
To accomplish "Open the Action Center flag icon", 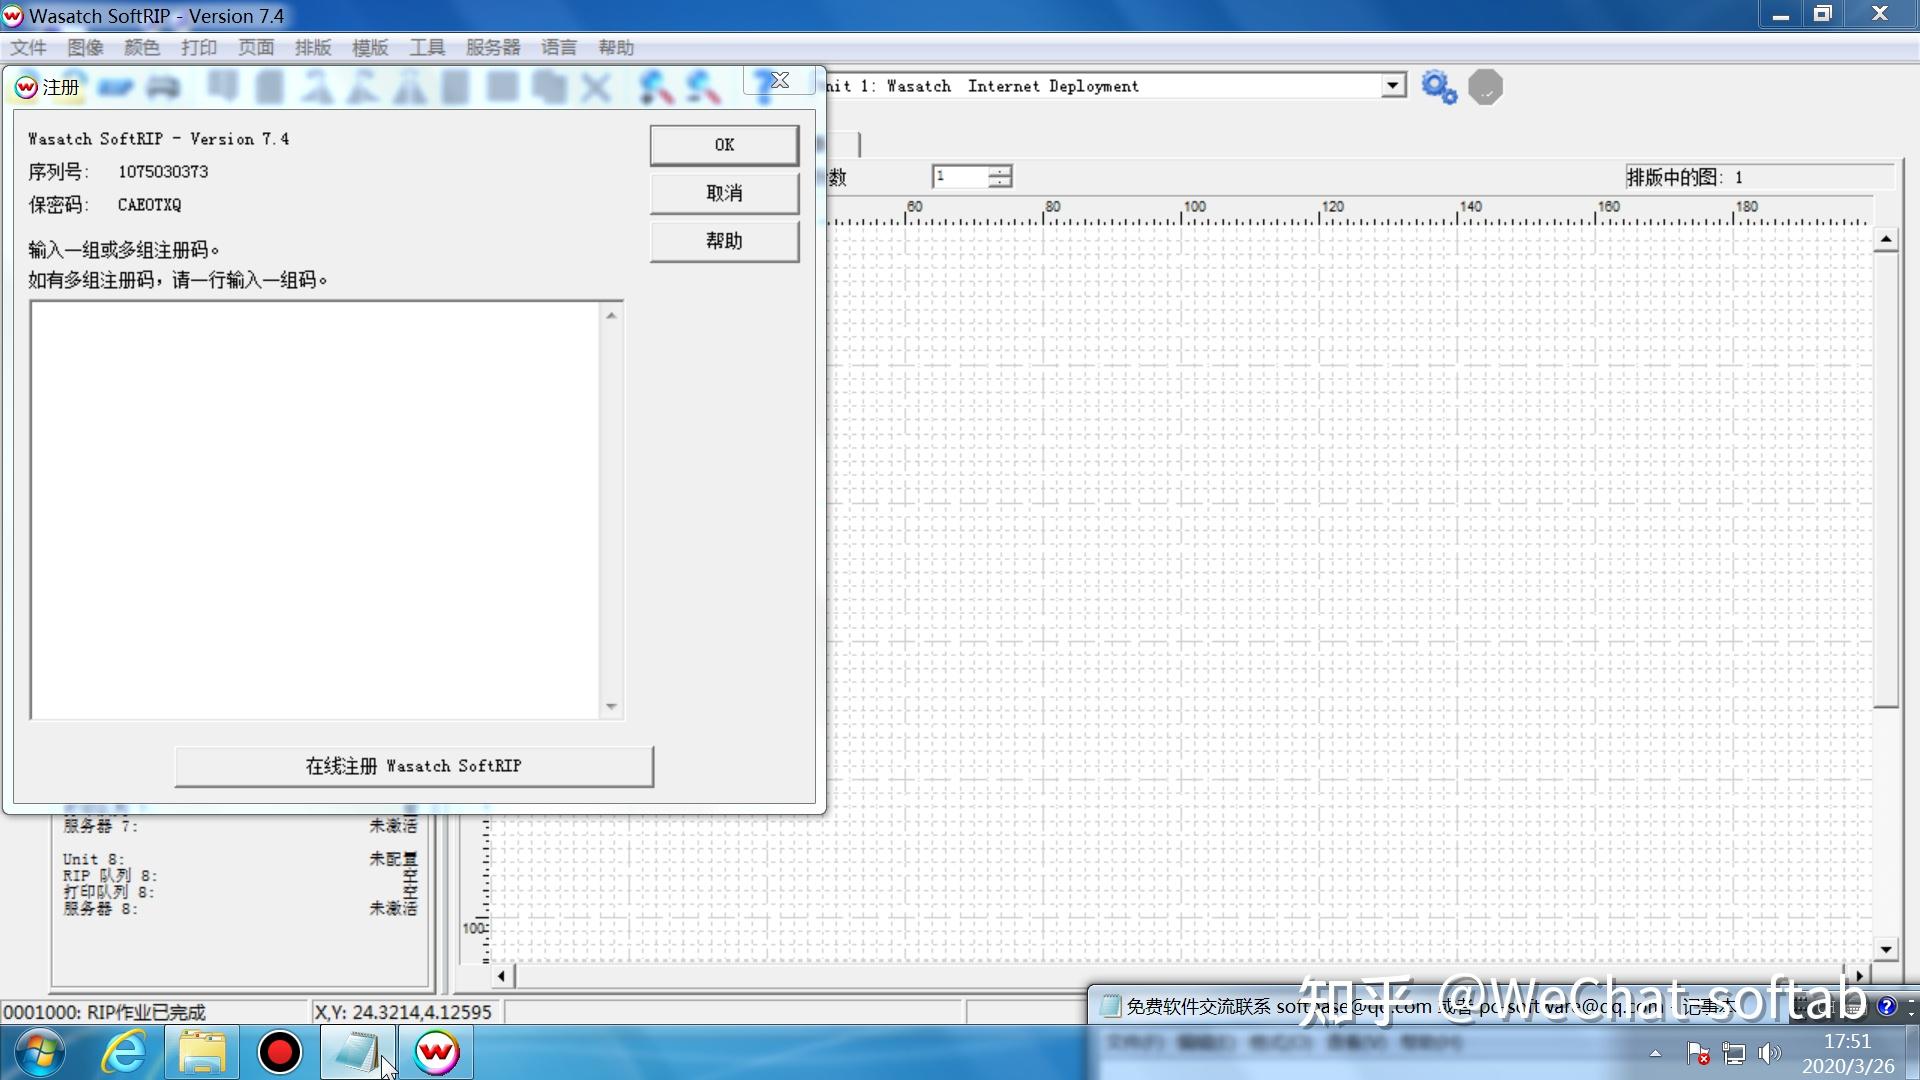I will [1697, 1053].
